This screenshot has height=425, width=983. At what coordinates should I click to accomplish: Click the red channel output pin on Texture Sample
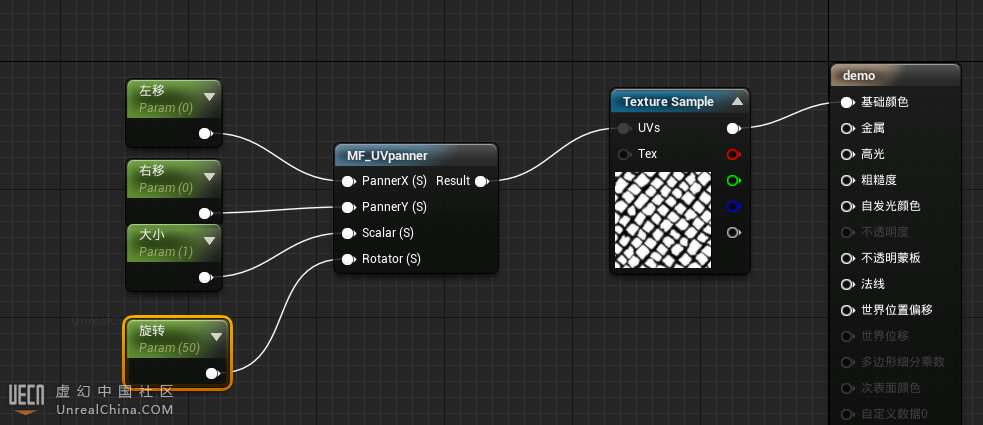[x=733, y=155]
